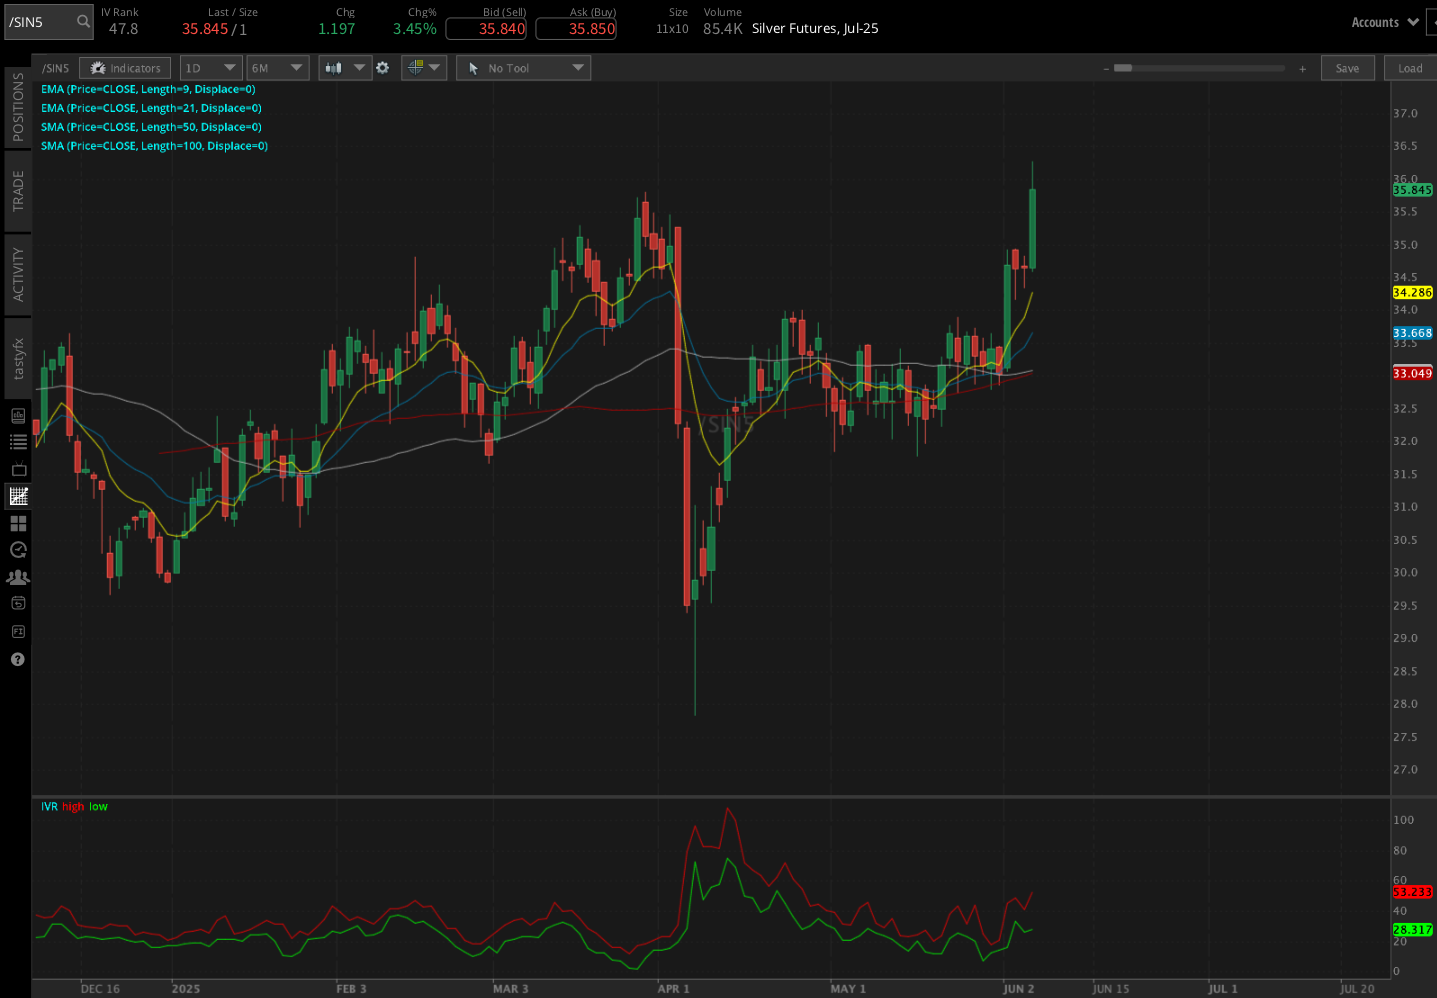The width and height of the screenshot is (1437, 998).
Task: Switch to the TRADE tab
Action: pos(16,190)
